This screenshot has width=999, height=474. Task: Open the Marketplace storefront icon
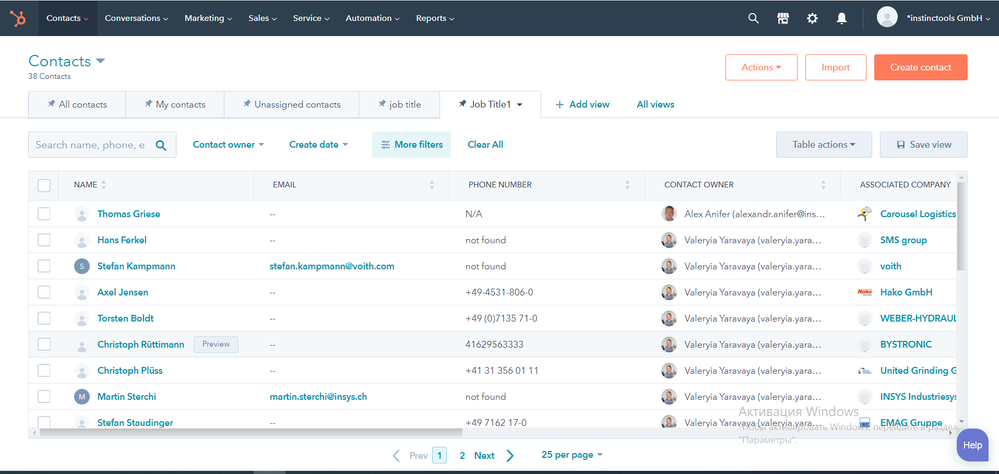pyautogui.click(x=783, y=18)
